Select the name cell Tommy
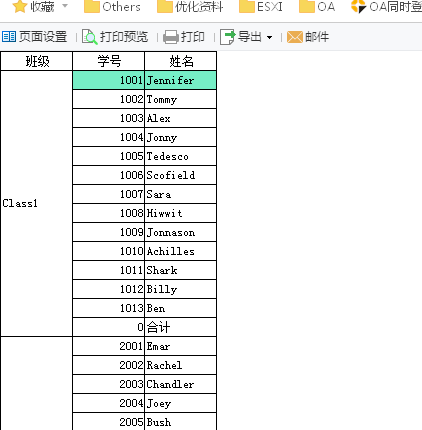The width and height of the screenshot is (422, 430). point(181,99)
